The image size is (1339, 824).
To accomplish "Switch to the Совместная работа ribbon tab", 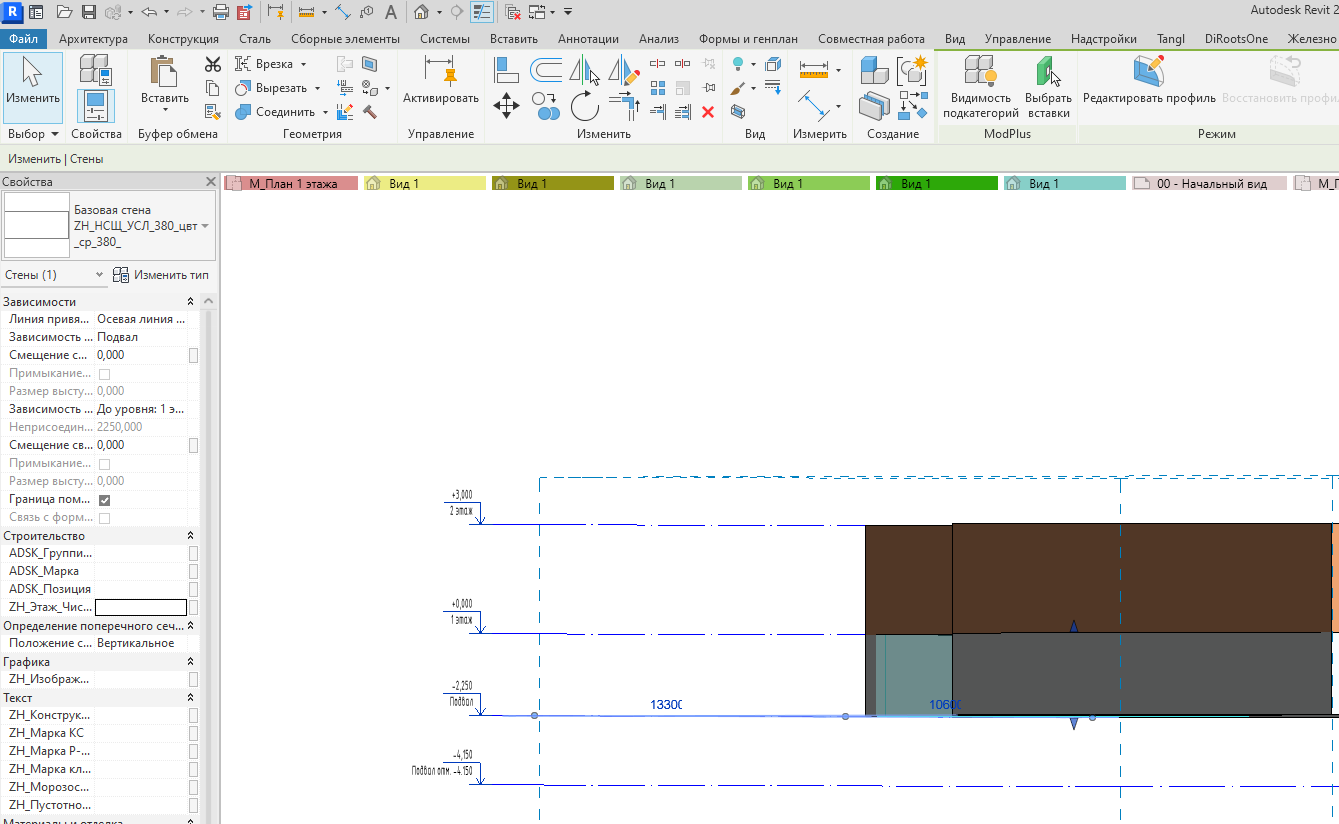I will 871,39.
